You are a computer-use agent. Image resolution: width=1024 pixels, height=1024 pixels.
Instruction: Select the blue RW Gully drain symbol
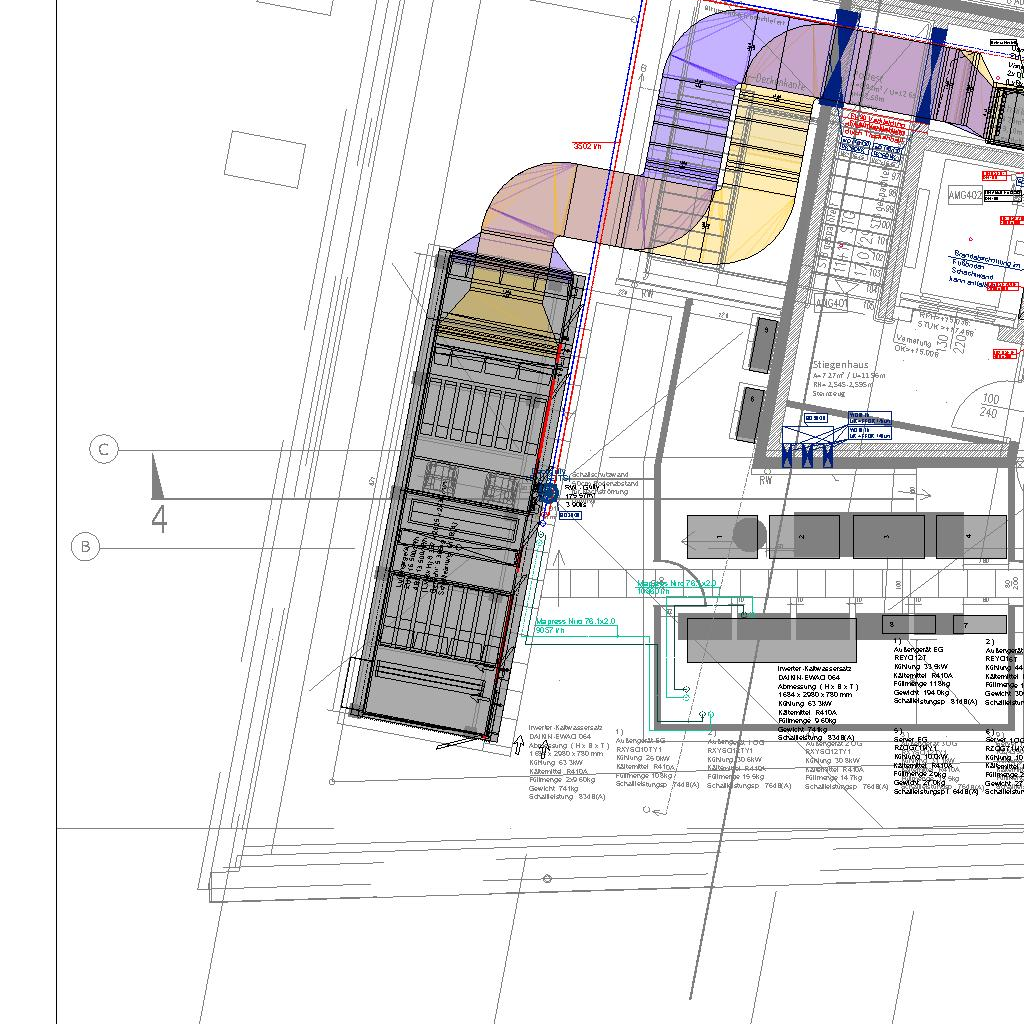pyautogui.click(x=547, y=492)
